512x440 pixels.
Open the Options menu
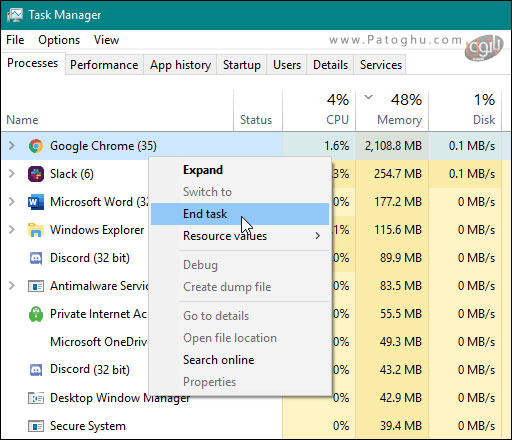click(x=59, y=40)
